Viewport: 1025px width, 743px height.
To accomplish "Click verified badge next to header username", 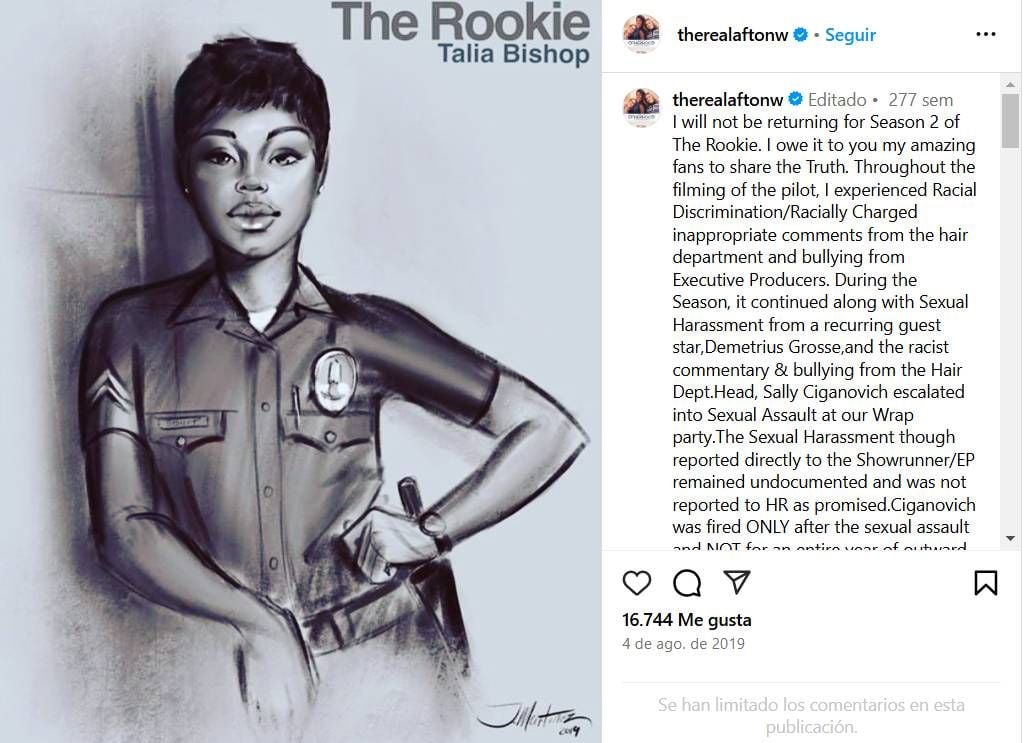I will pos(800,35).
